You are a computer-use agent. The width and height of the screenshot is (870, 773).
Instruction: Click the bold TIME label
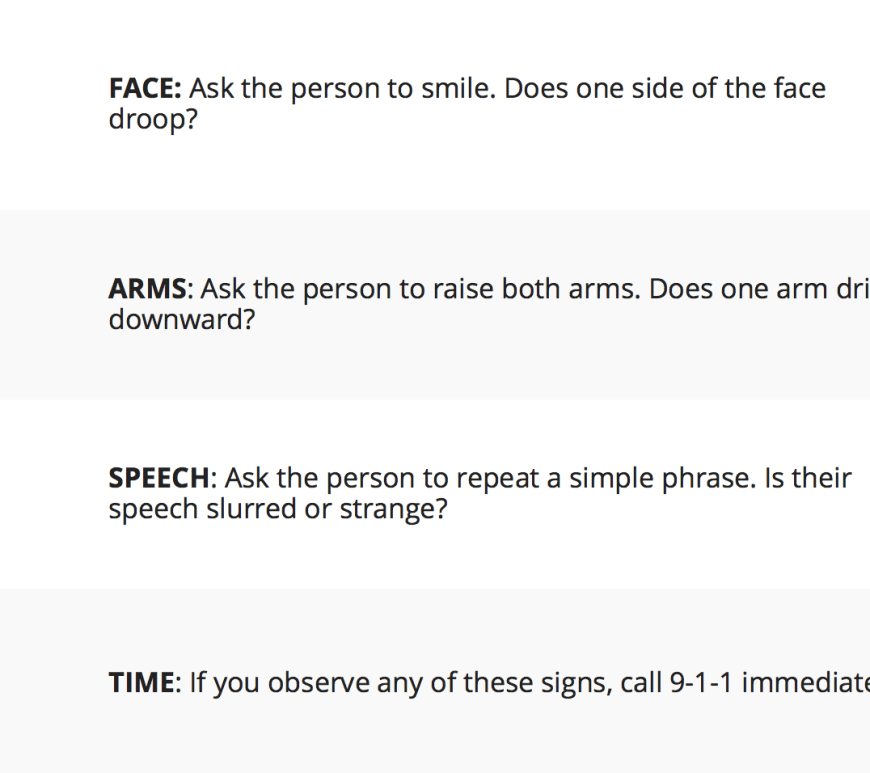point(141,683)
